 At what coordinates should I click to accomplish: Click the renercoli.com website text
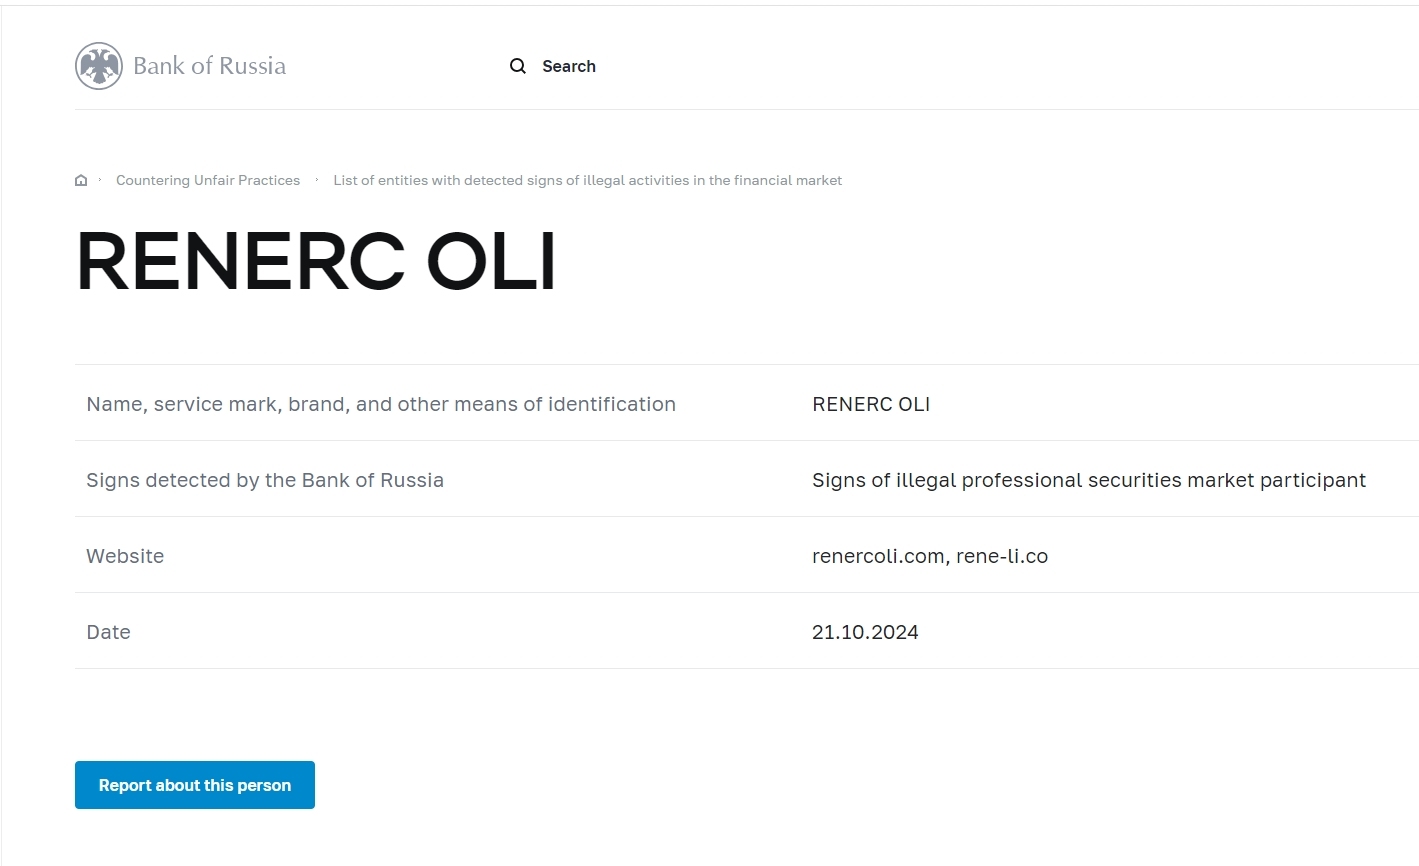pyautogui.click(x=877, y=556)
